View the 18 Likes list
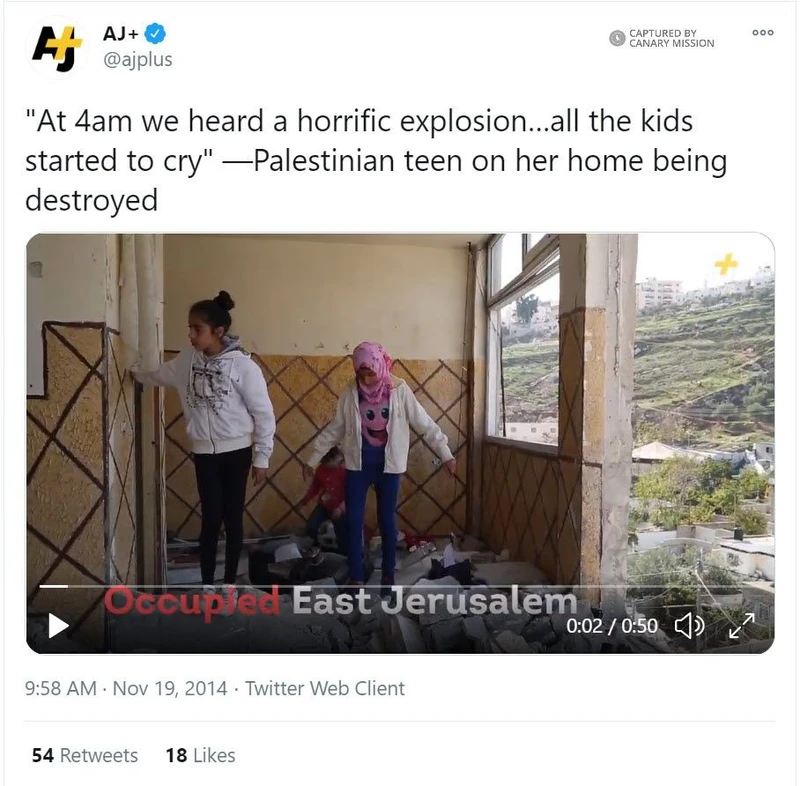The width and height of the screenshot is (800, 786). point(201,755)
